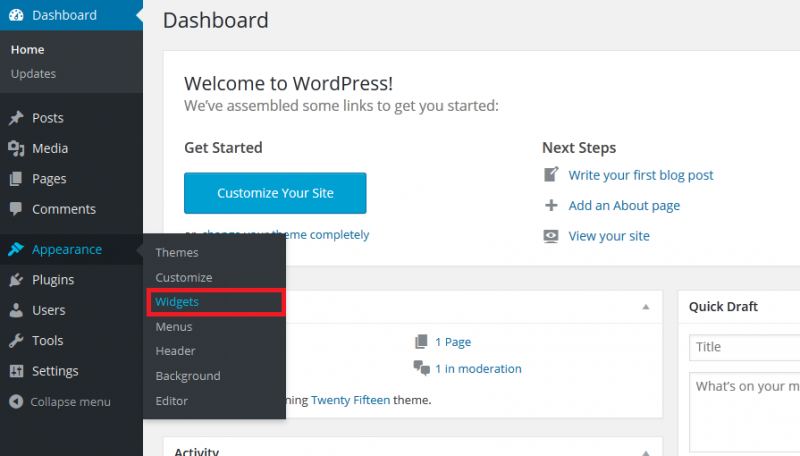The height and width of the screenshot is (456, 800).
Task: Click the plus icon beside Add an About page
Action: click(x=551, y=205)
